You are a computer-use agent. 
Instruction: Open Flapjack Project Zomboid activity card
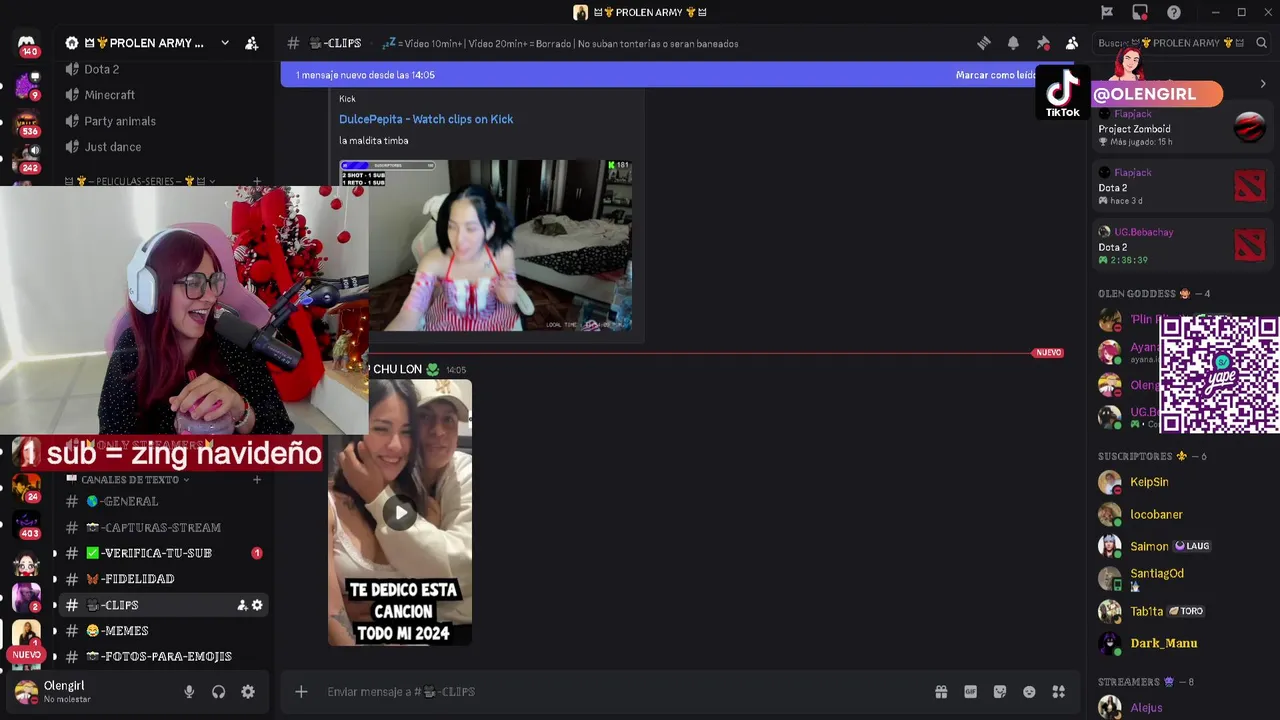1181,127
